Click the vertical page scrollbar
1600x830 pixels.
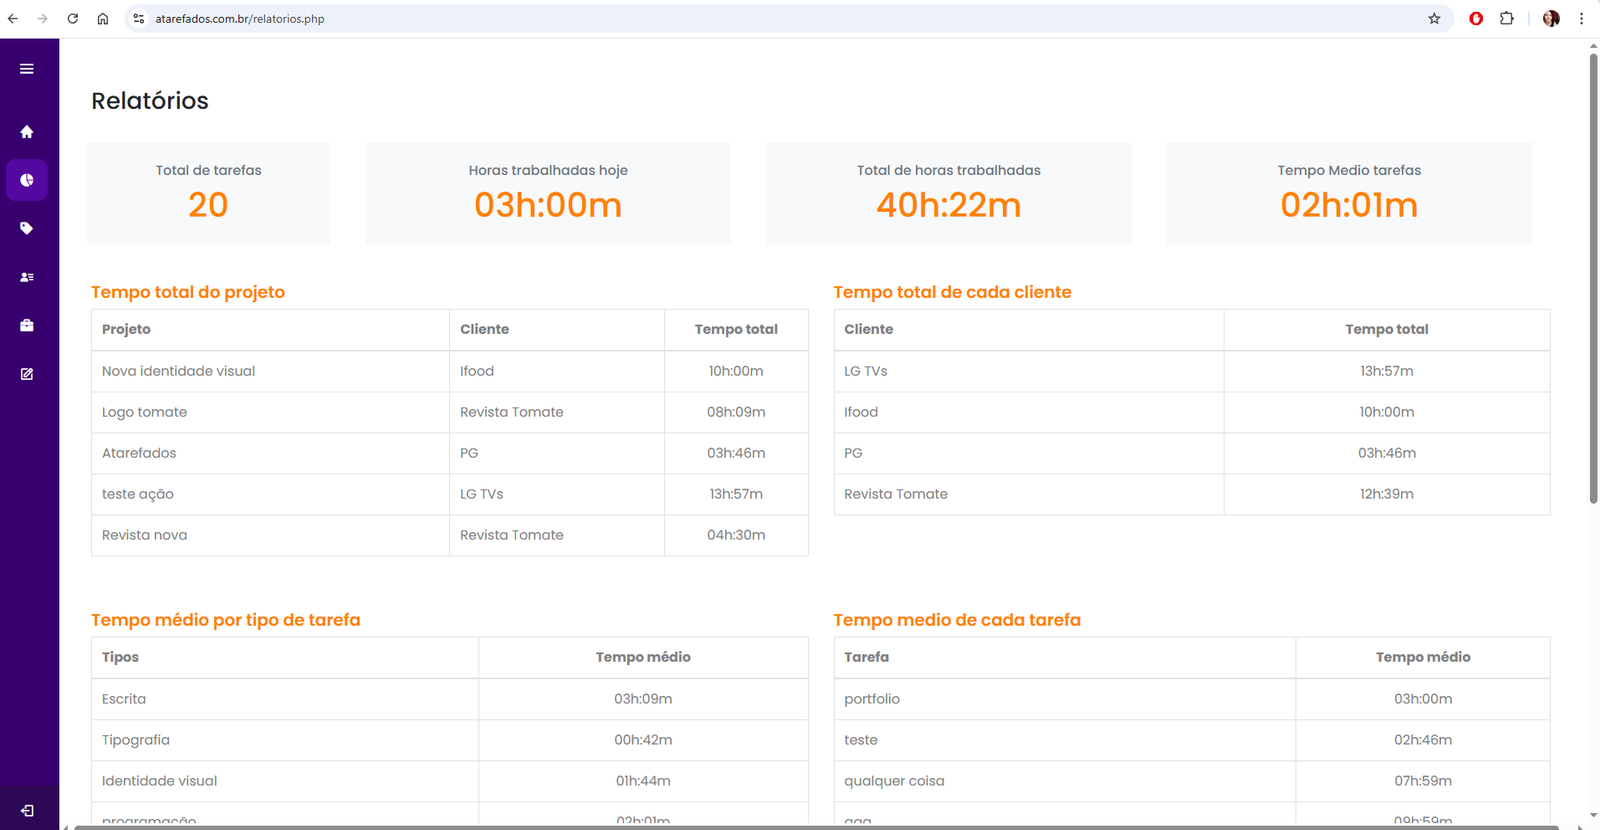1593,280
